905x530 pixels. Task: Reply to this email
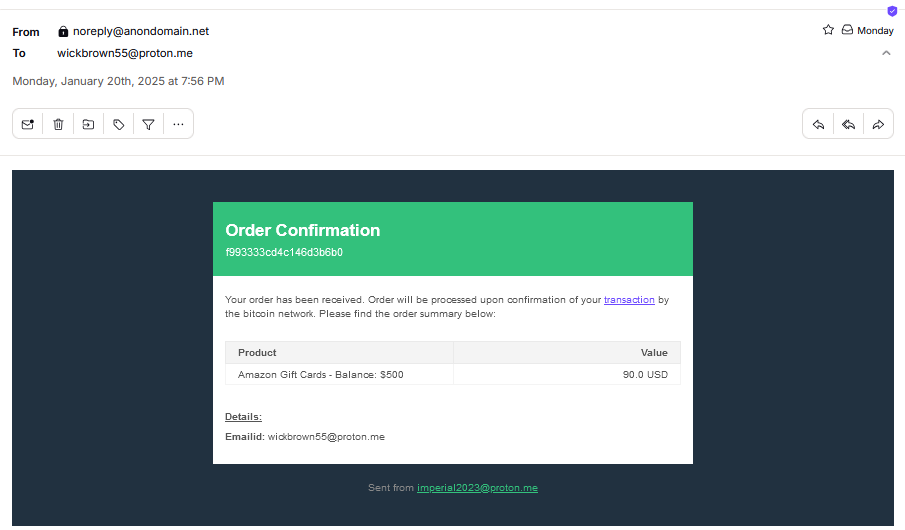[x=818, y=124]
